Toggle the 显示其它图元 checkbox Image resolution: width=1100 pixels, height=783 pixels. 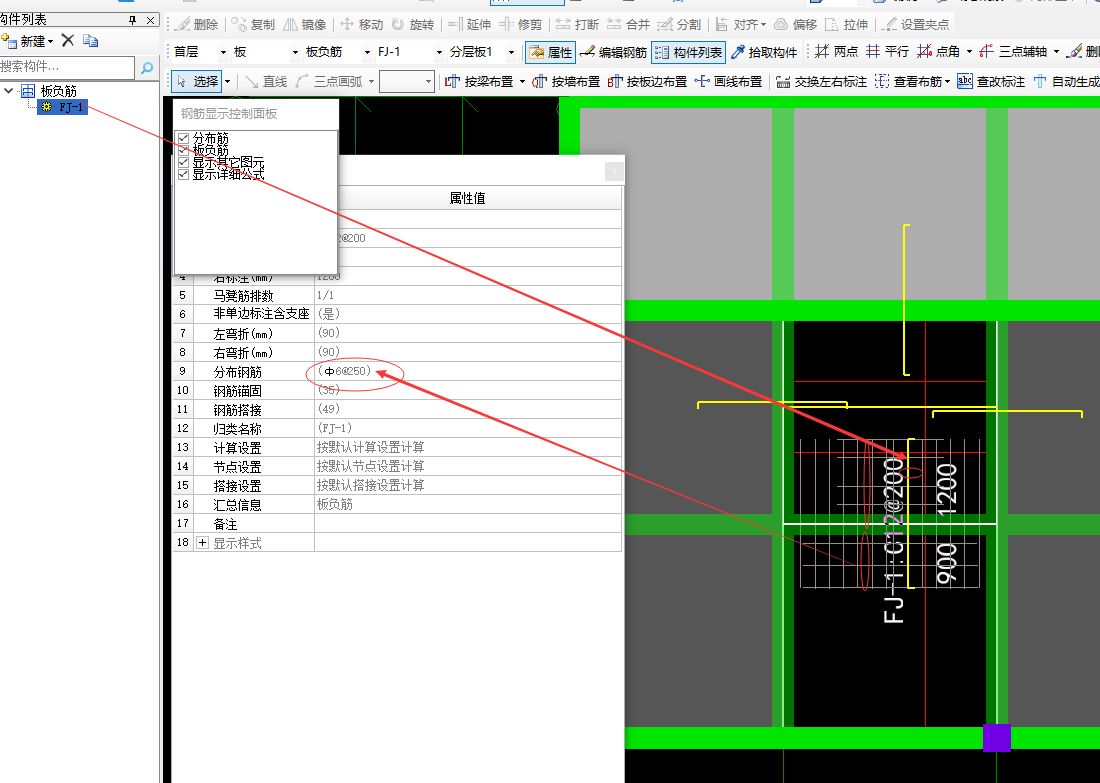click(183, 162)
